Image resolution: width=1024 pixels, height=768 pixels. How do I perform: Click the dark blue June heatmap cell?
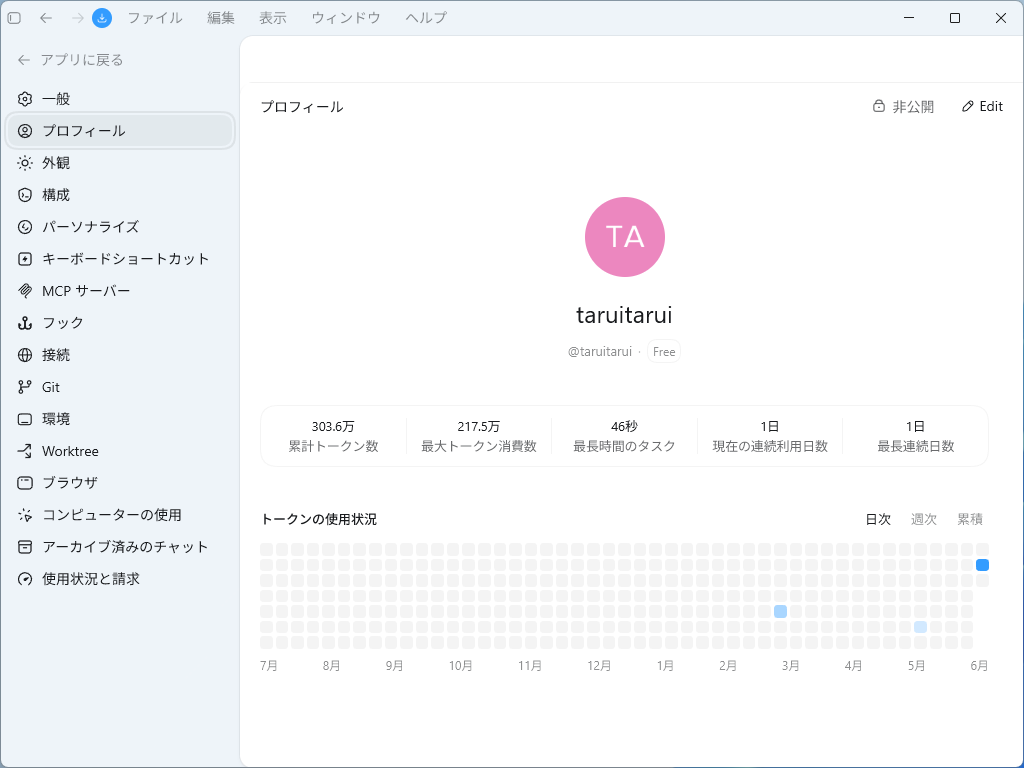982,565
